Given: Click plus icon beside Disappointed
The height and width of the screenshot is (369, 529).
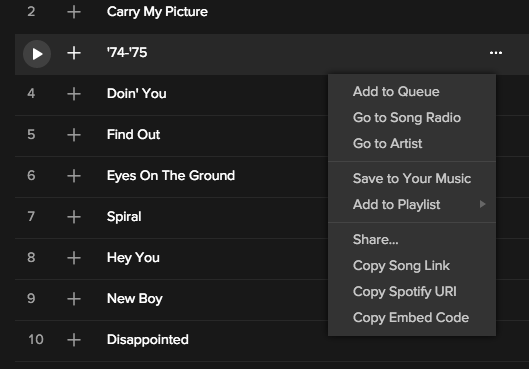Looking at the screenshot, I should tap(74, 340).
